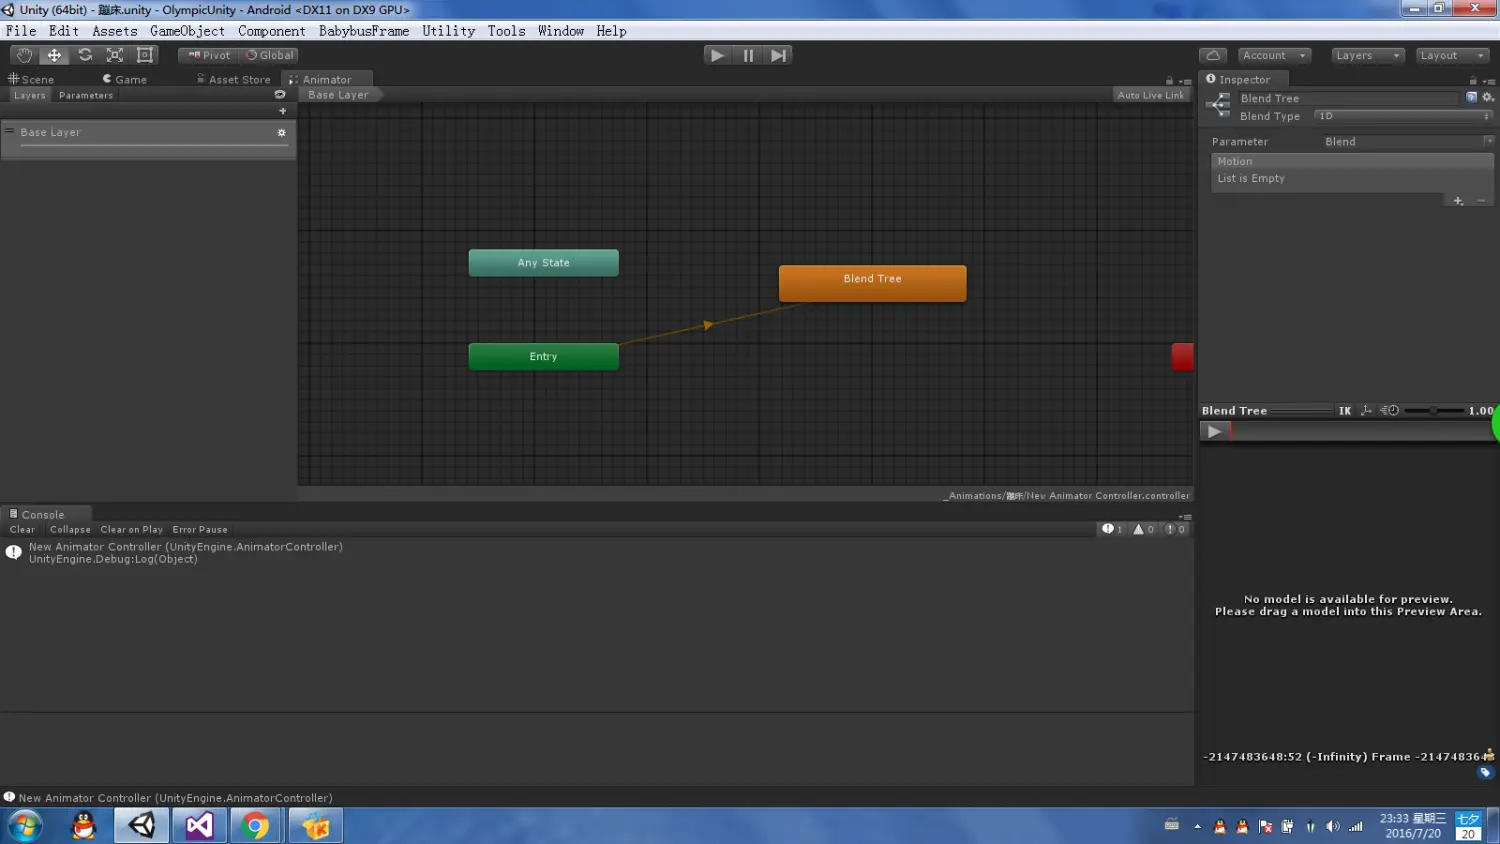Start Play mode with main play button

[x=717, y=55]
